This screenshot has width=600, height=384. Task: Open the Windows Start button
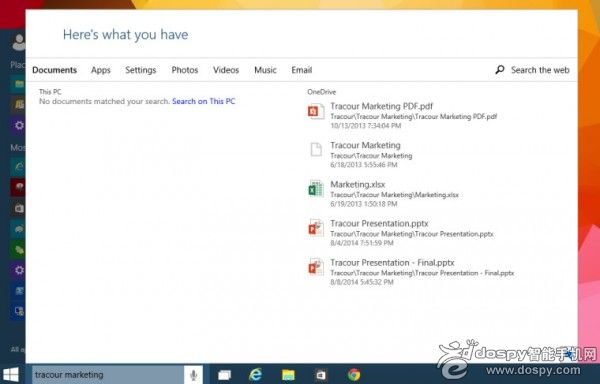point(11,375)
